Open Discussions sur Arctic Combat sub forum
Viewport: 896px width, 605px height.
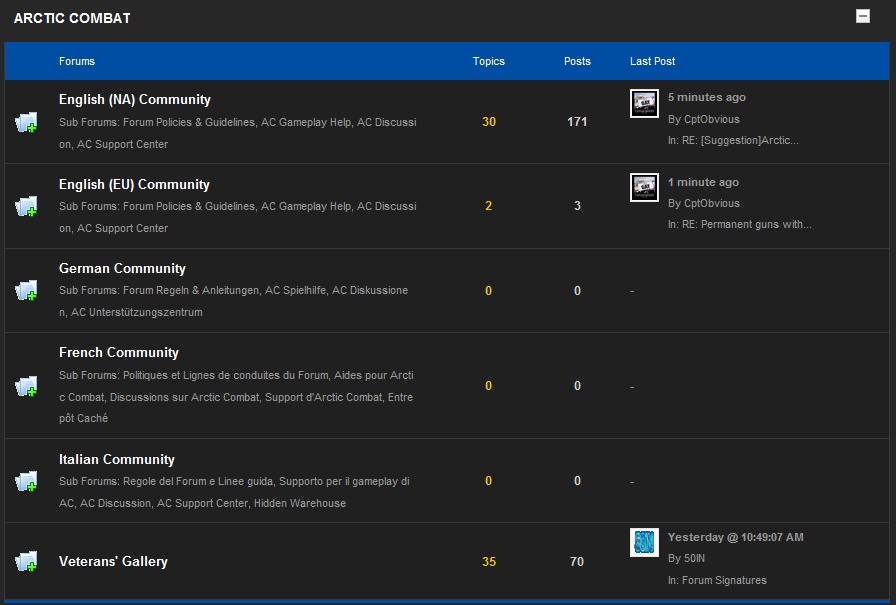tap(185, 397)
